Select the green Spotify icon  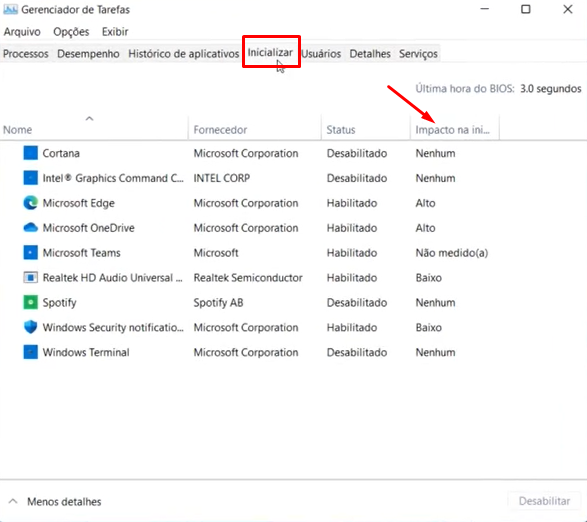(30, 302)
